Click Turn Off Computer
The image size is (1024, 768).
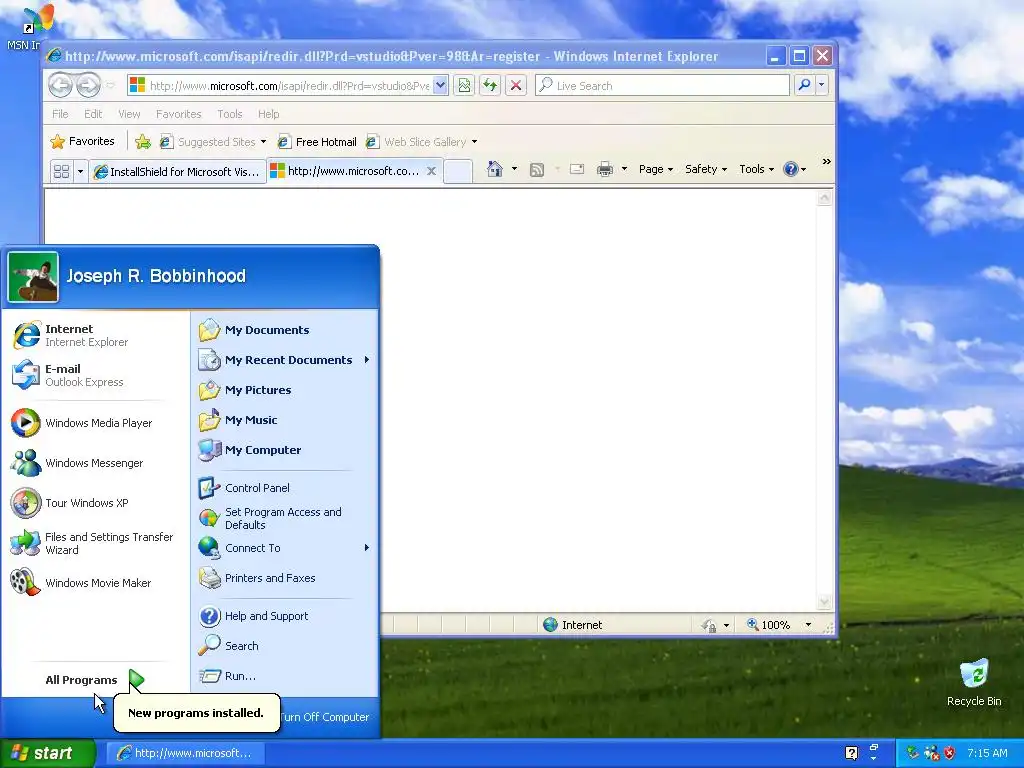pyautogui.click(x=325, y=716)
